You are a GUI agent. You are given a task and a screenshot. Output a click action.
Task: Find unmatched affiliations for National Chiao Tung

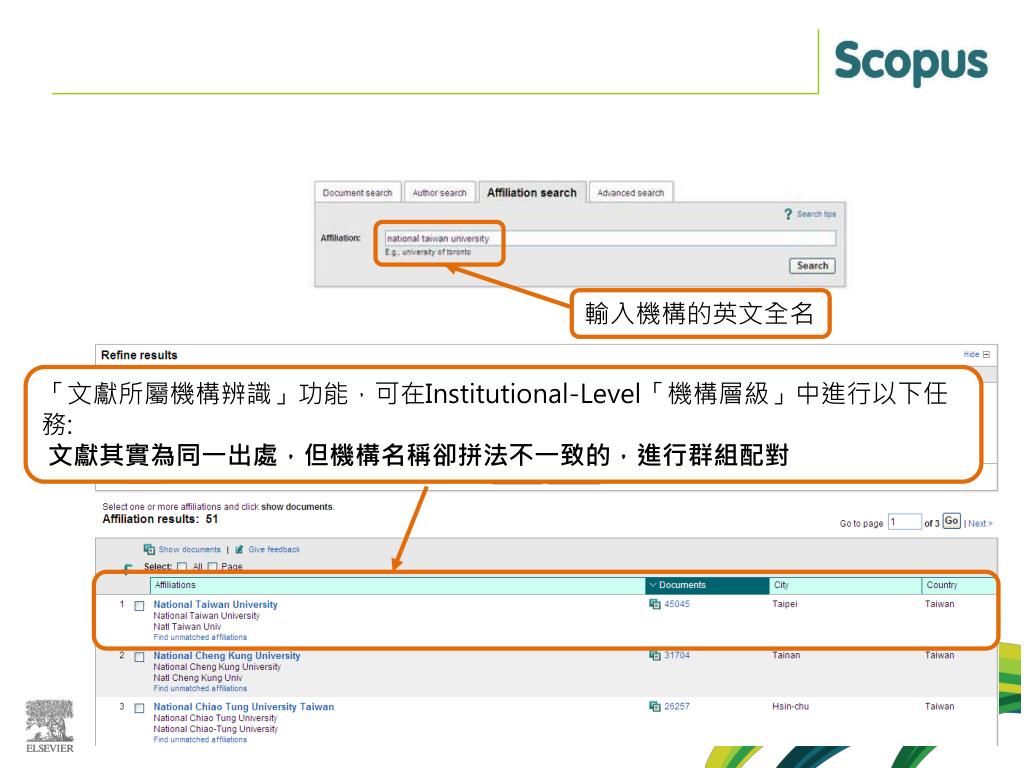200,739
